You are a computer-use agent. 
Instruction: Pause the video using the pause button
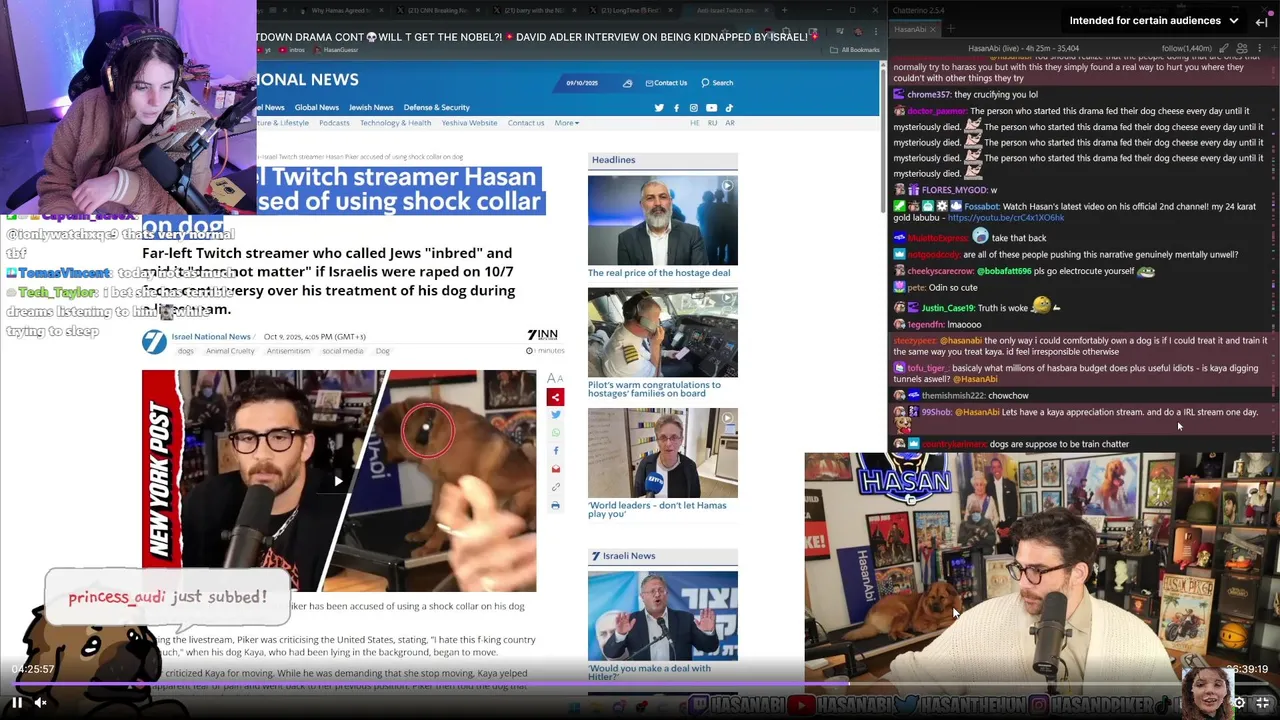(17, 703)
